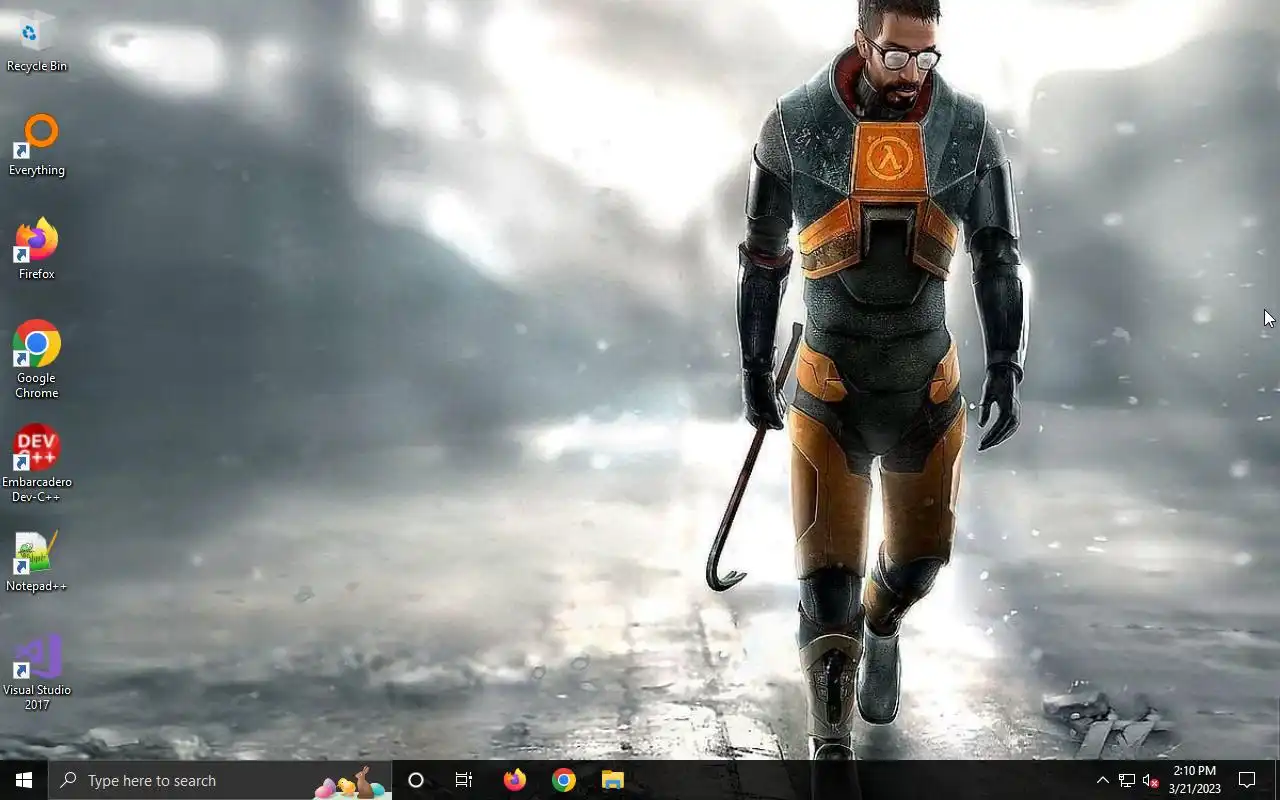Select the Notepad++ desktop shortcut
Screen dimensions: 1280x800
point(37,562)
